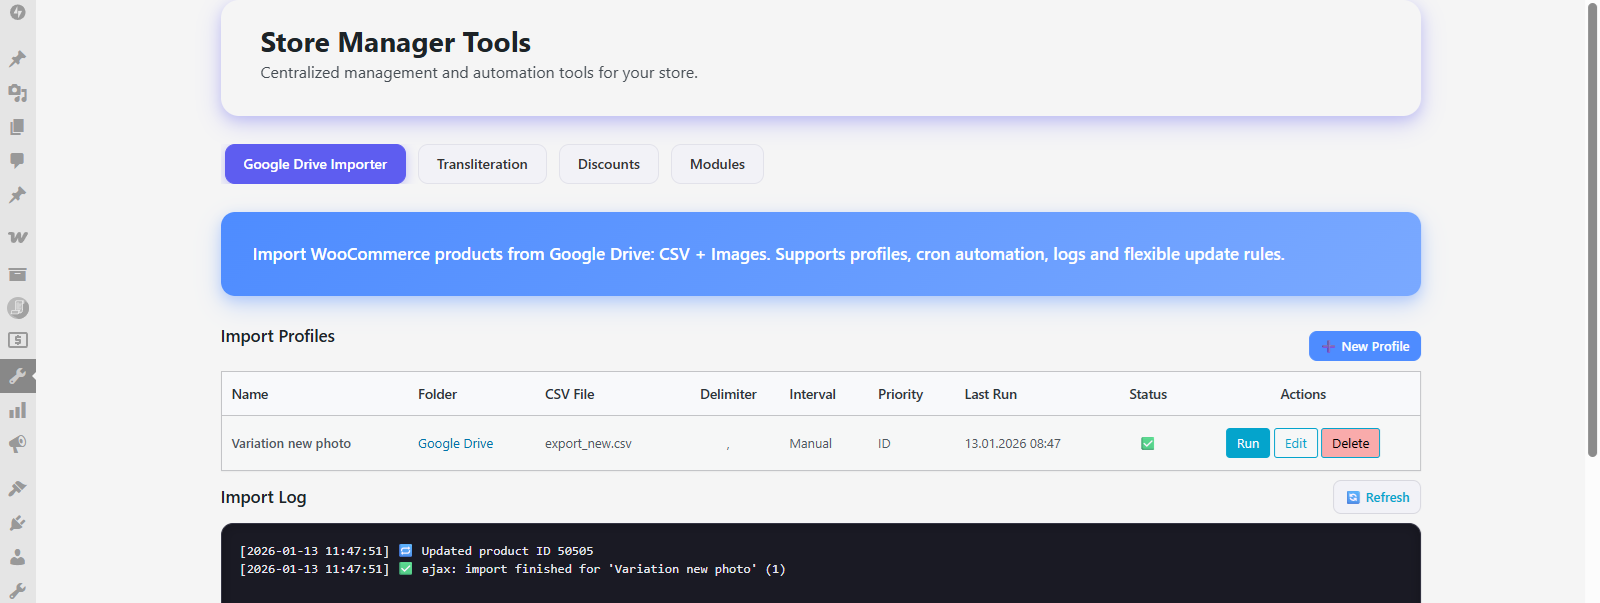
Task: Click the 'ID' priority cell
Action: click(884, 444)
